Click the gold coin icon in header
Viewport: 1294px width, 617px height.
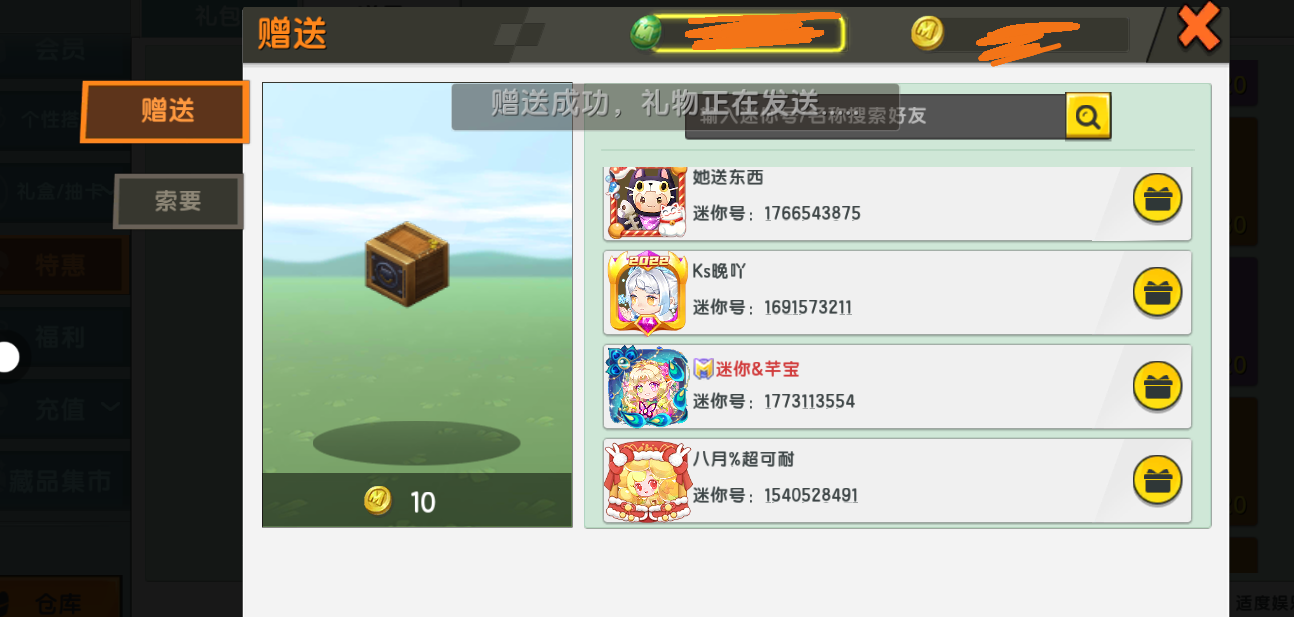tap(928, 34)
